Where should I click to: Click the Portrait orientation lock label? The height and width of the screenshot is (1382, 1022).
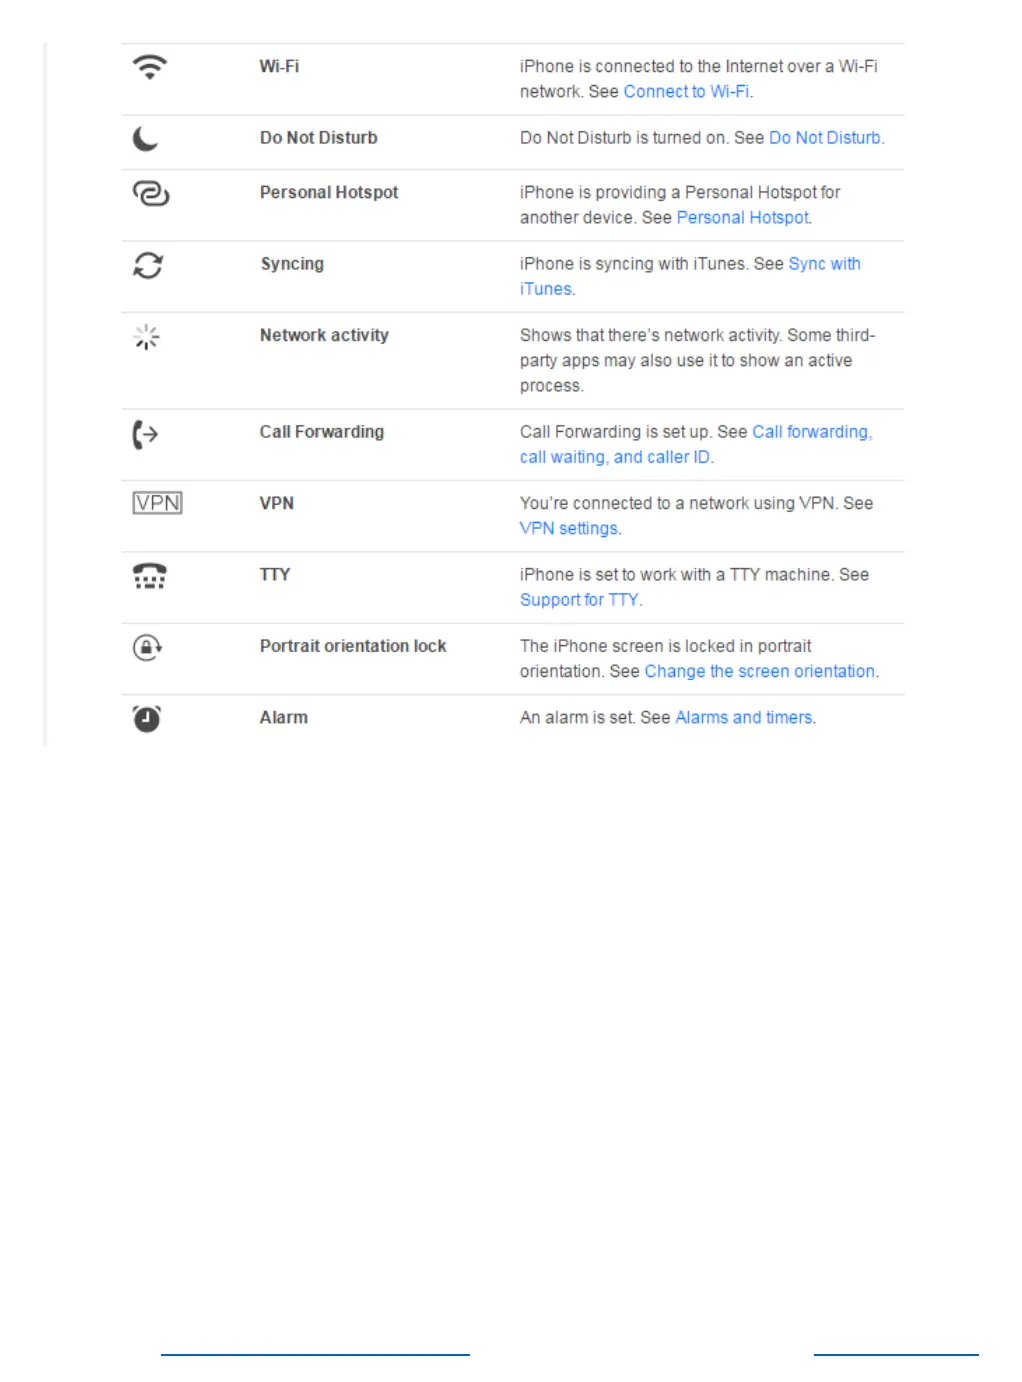pyautogui.click(x=353, y=646)
